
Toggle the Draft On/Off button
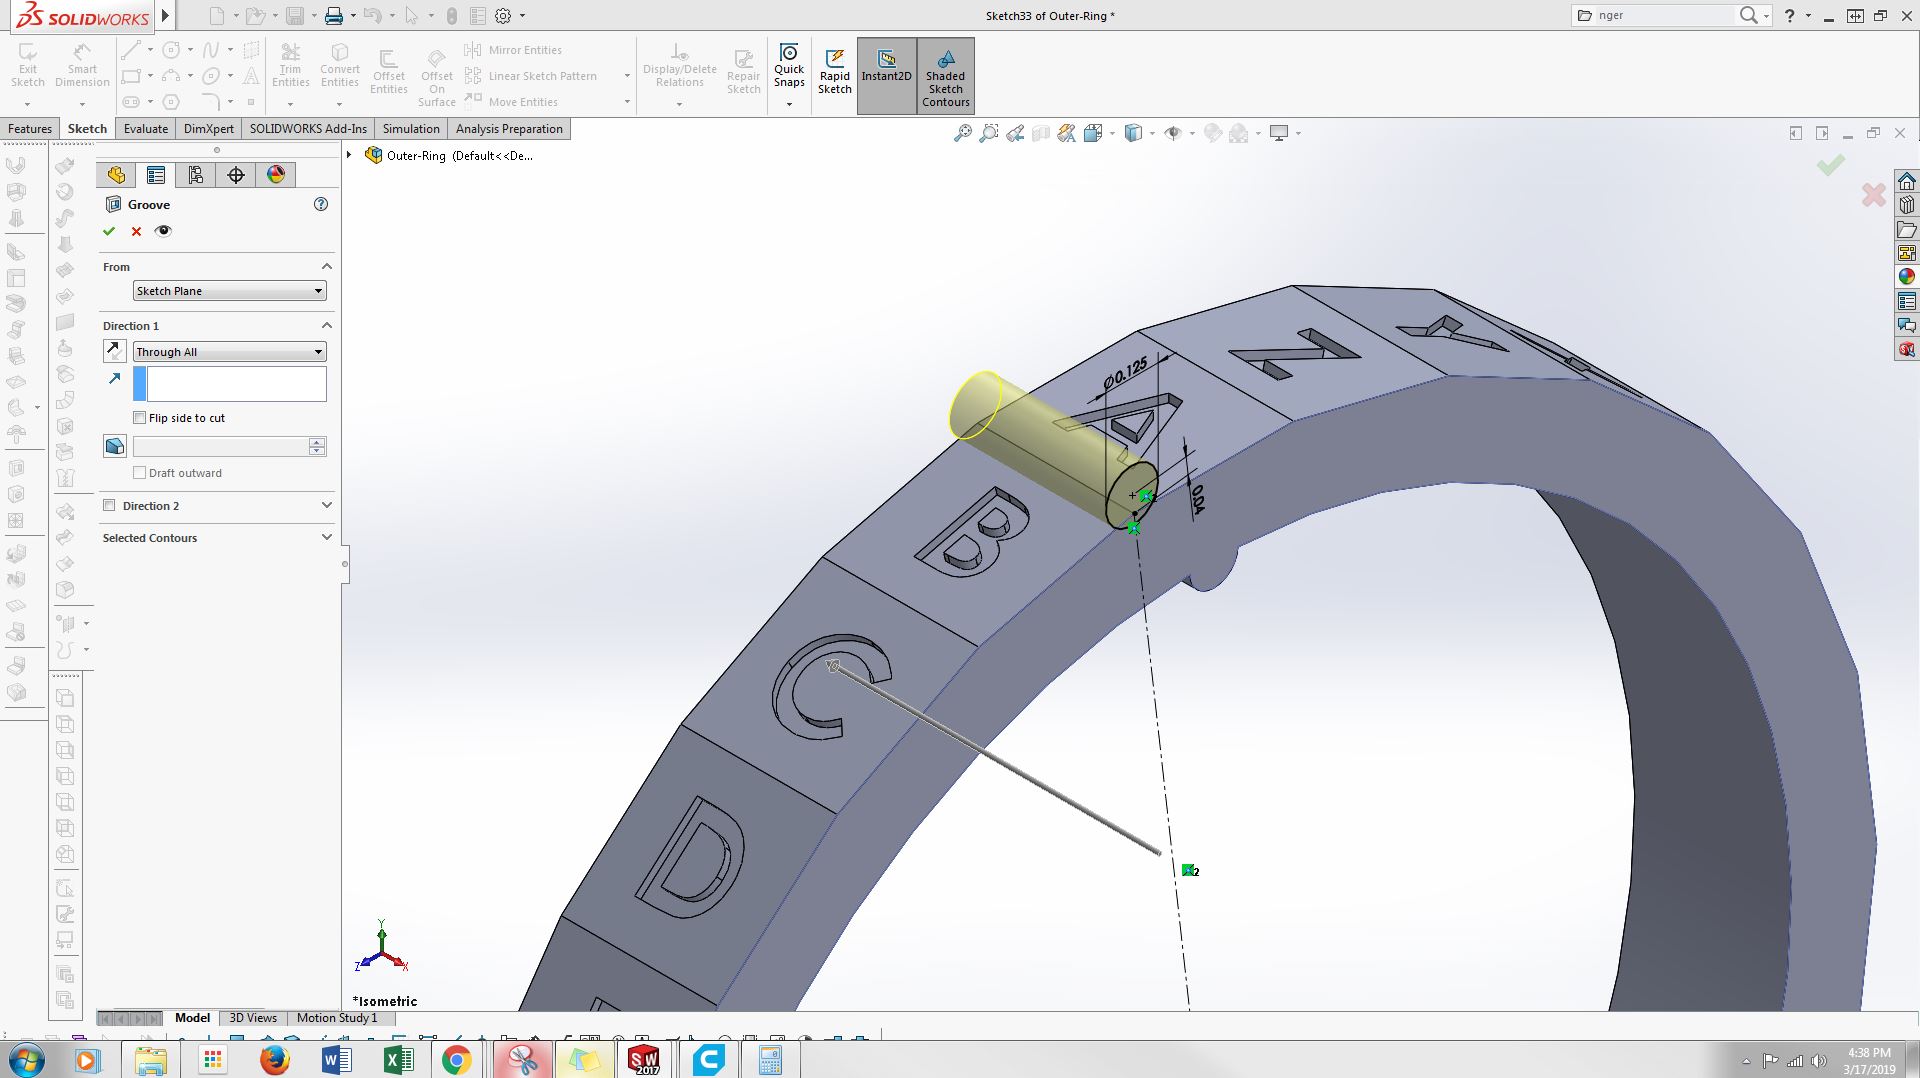(x=115, y=446)
